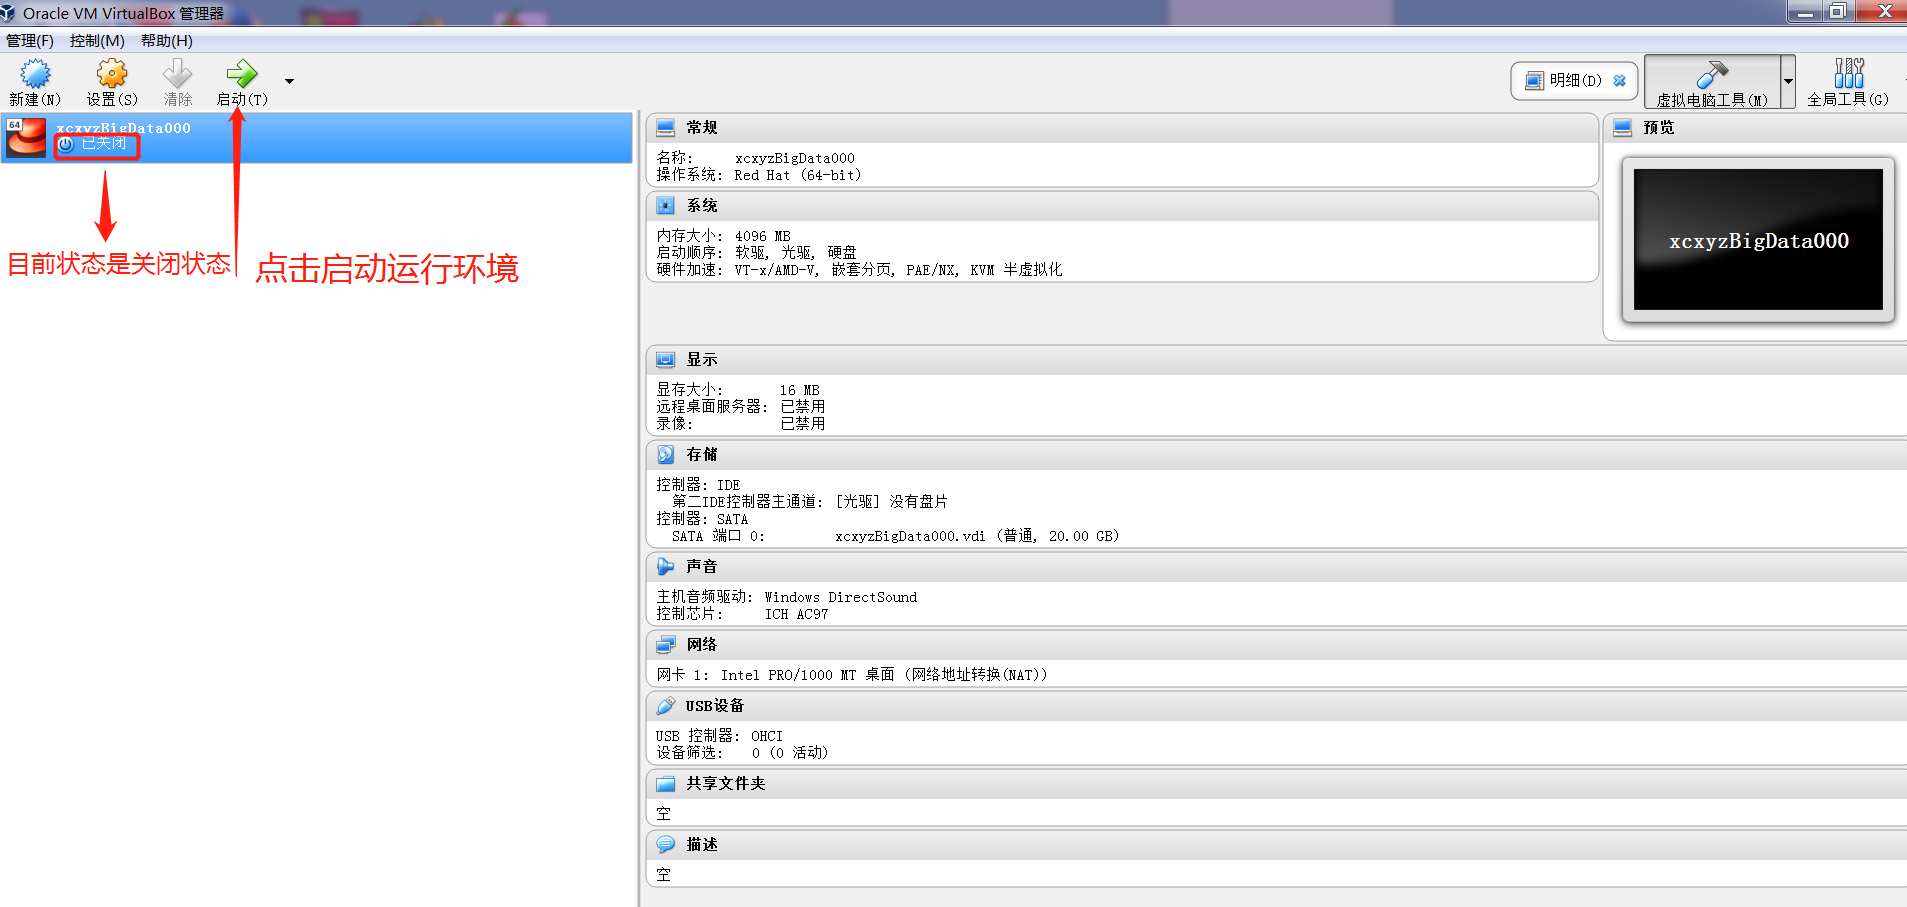Image resolution: width=1907 pixels, height=907 pixels.
Task: Click the 'Red Hat (64-bit)' OS text
Action: click(x=797, y=175)
